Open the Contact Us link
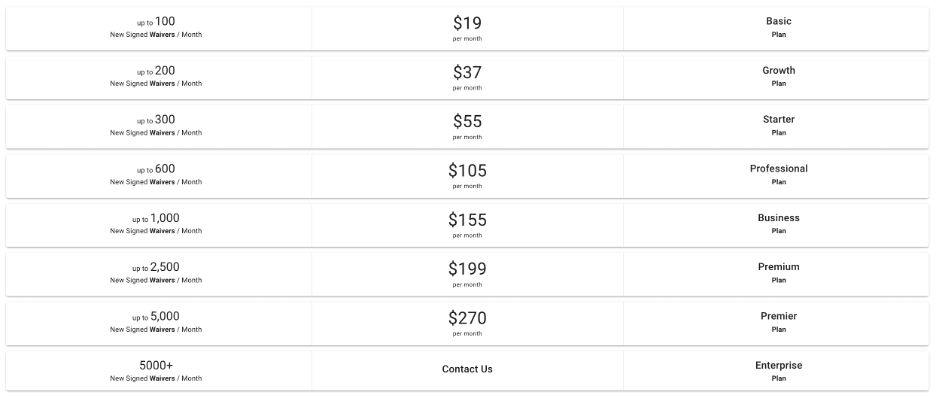 (x=467, y=369)
